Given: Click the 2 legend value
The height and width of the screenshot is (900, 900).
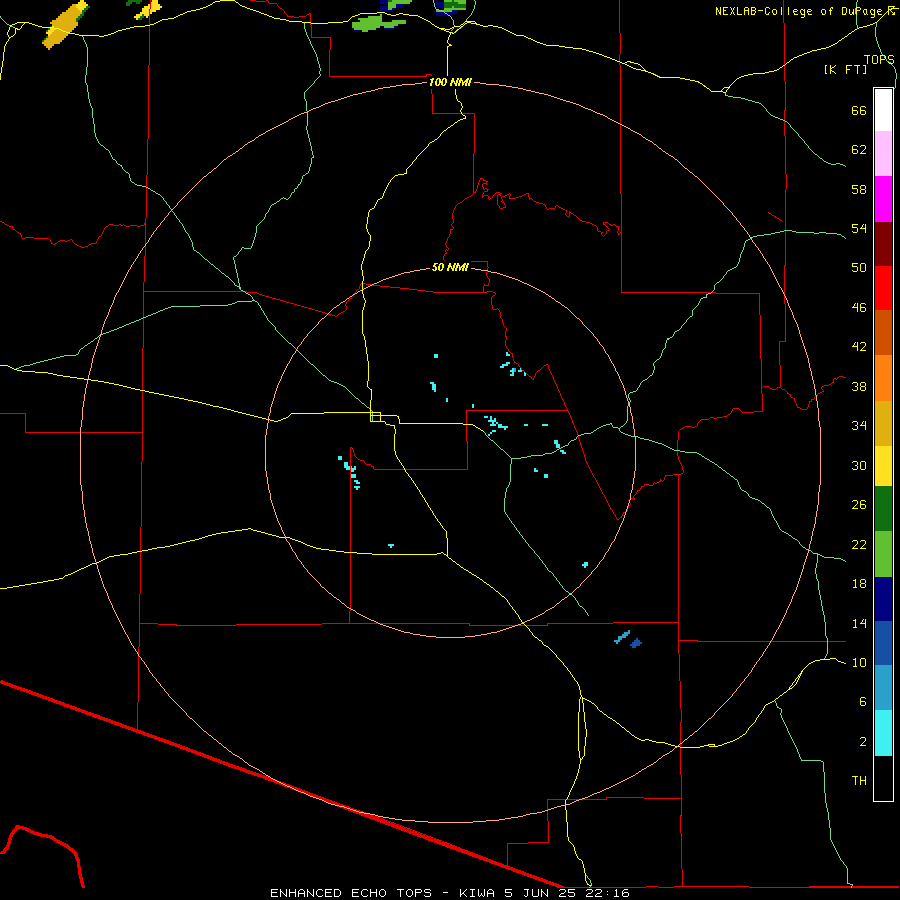Looking at the screenshot, I should (863, 742).
